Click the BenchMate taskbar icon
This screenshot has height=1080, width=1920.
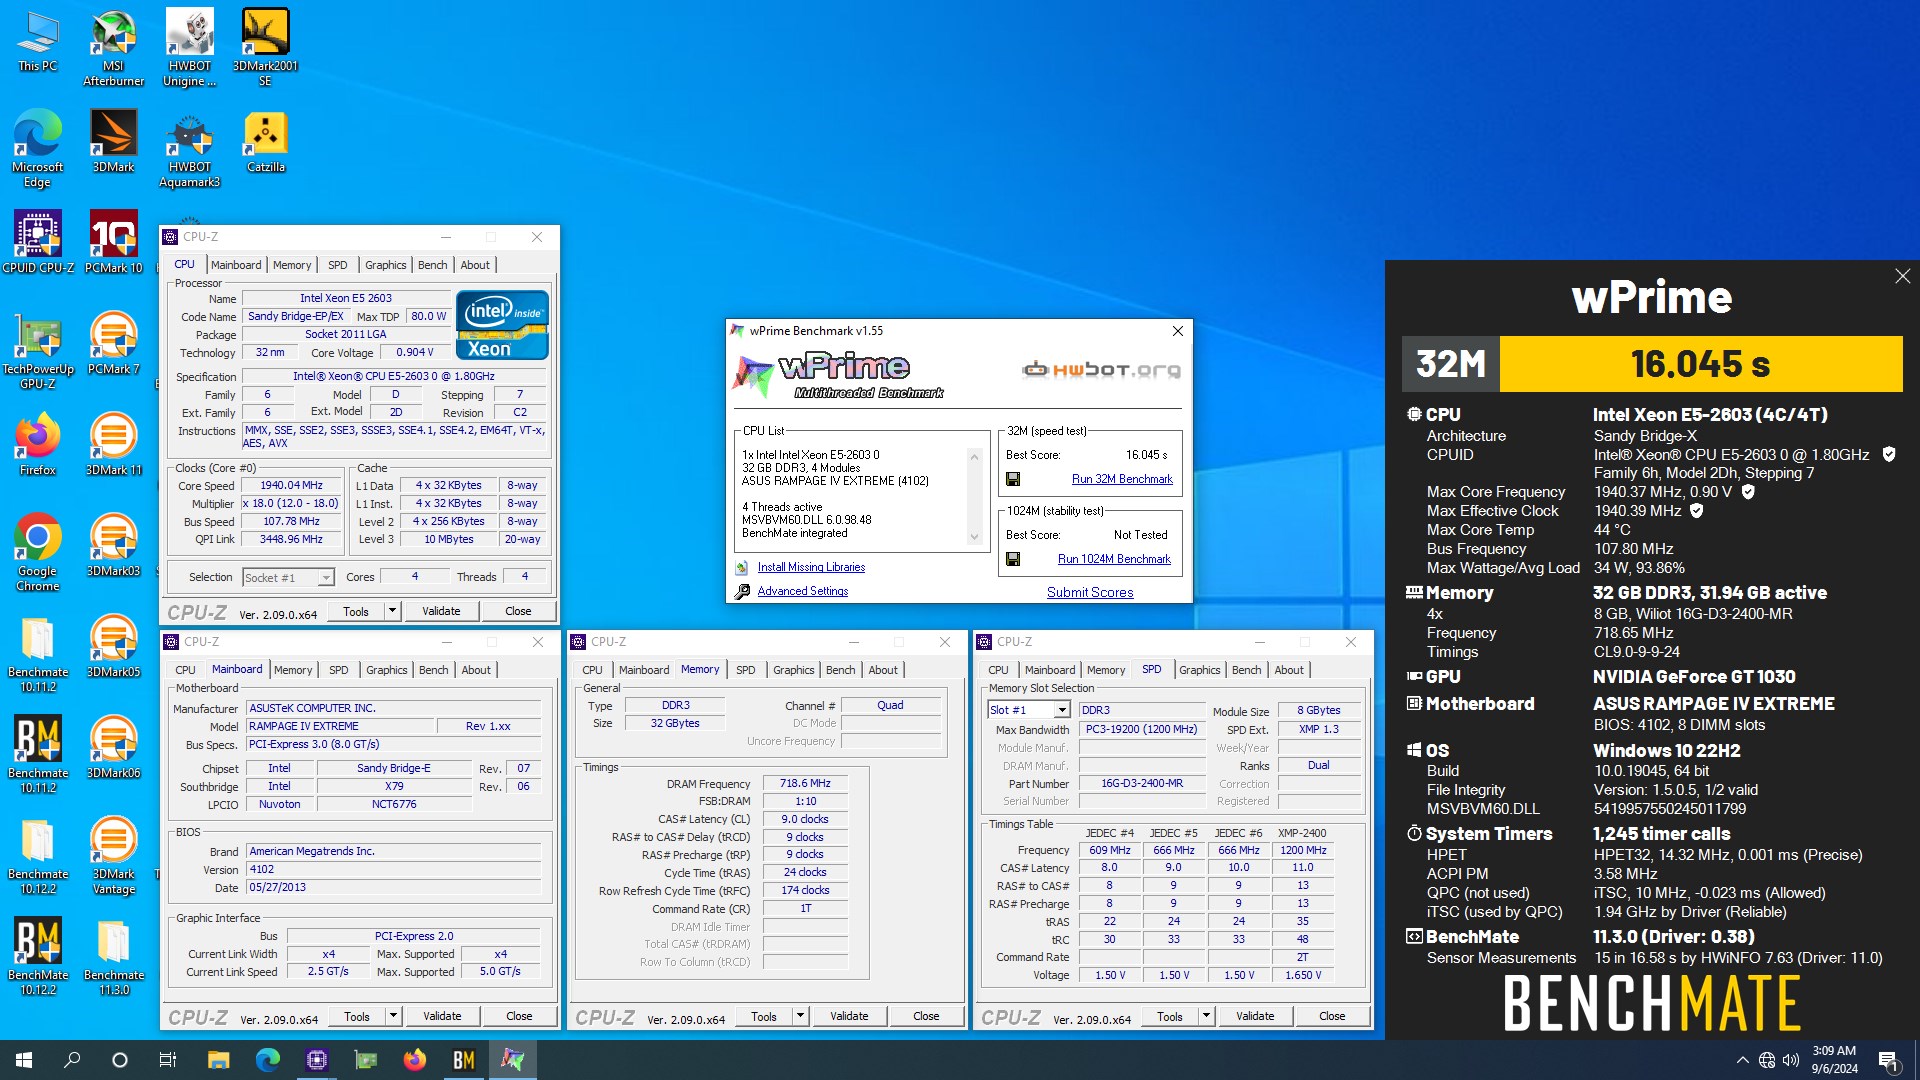click(x=464, y=1060)
